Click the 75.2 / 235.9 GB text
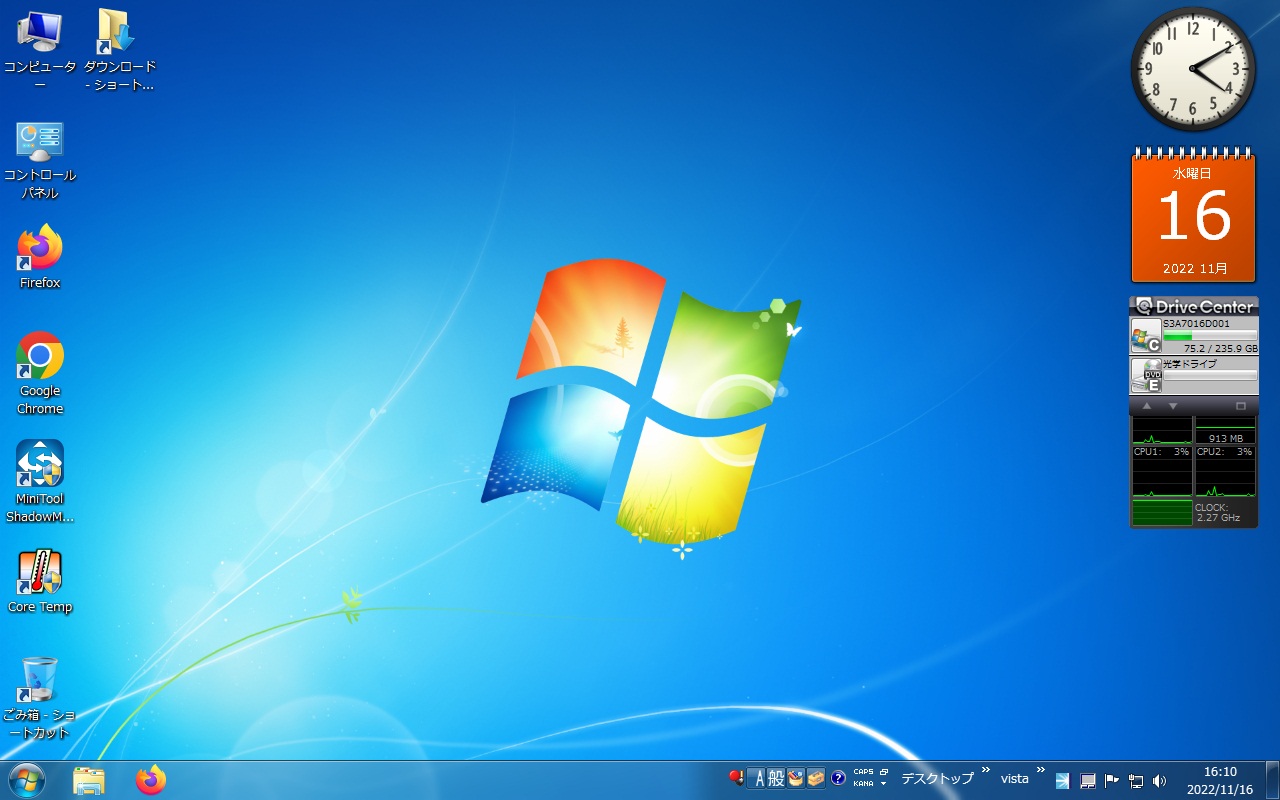This screenshot has height=800, width=1280. 1220,349
